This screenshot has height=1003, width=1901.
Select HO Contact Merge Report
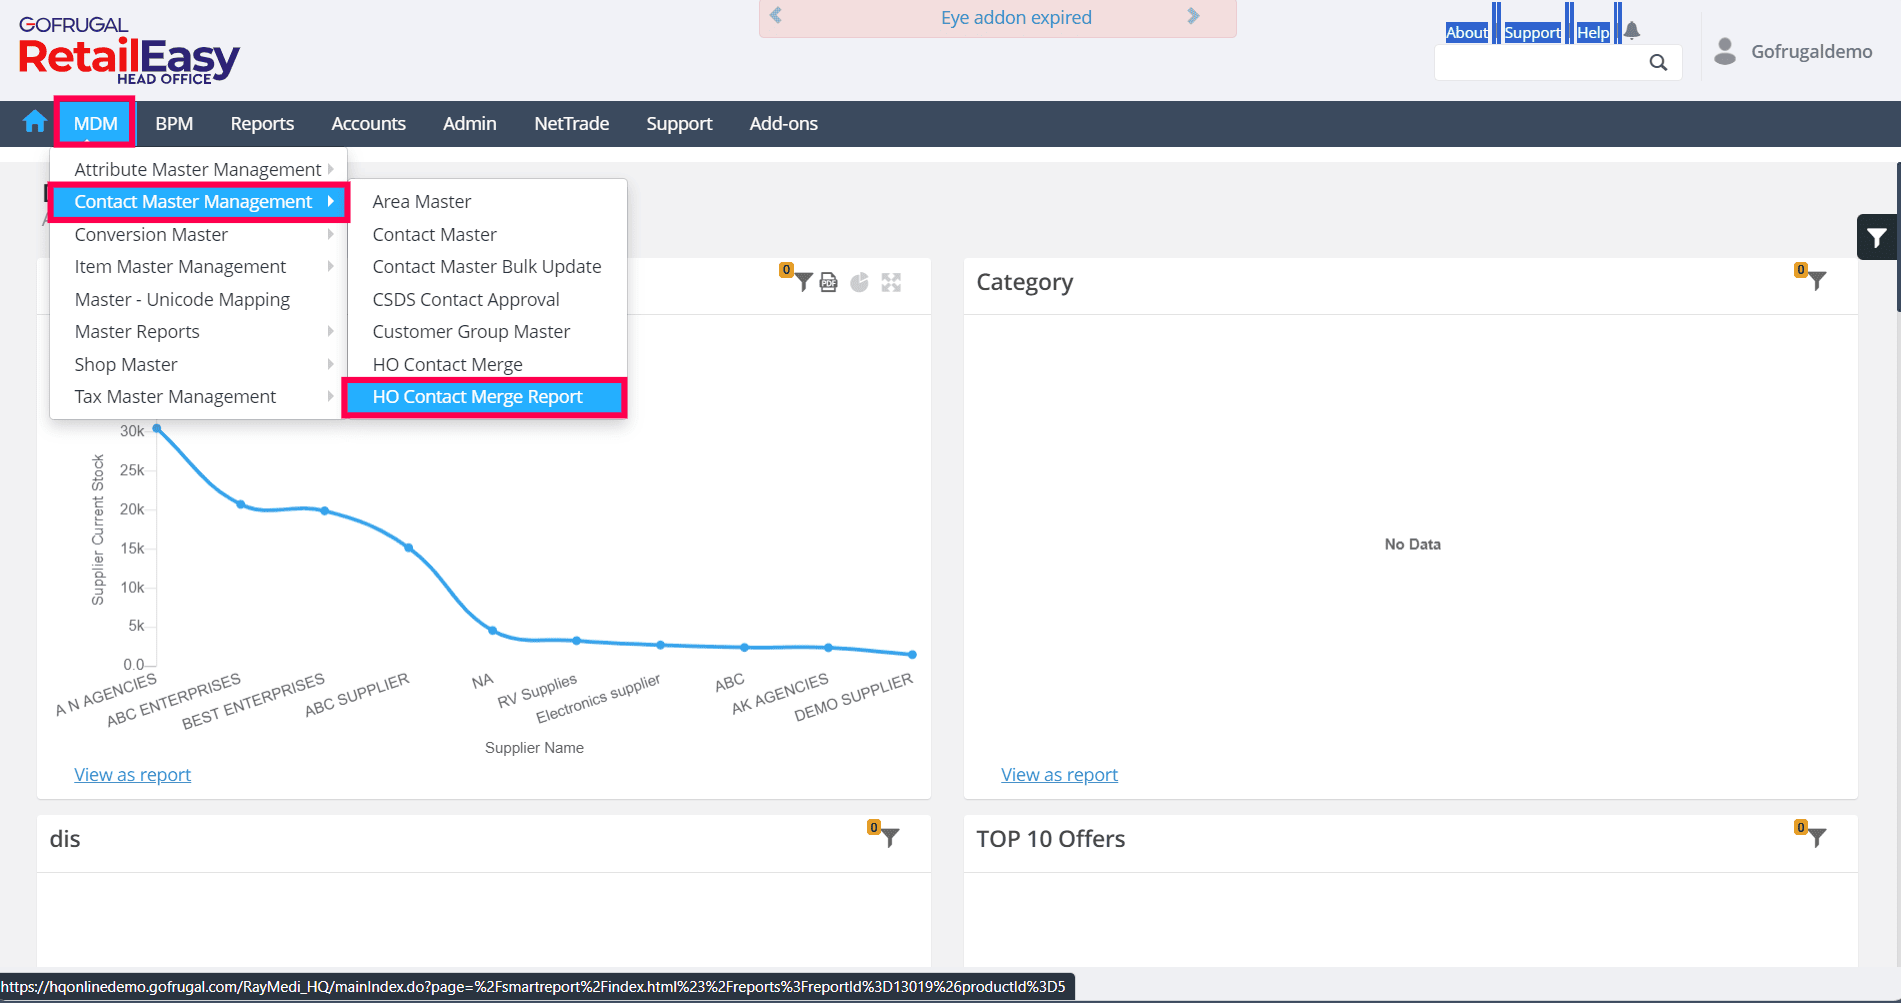(x=485, y=397)
